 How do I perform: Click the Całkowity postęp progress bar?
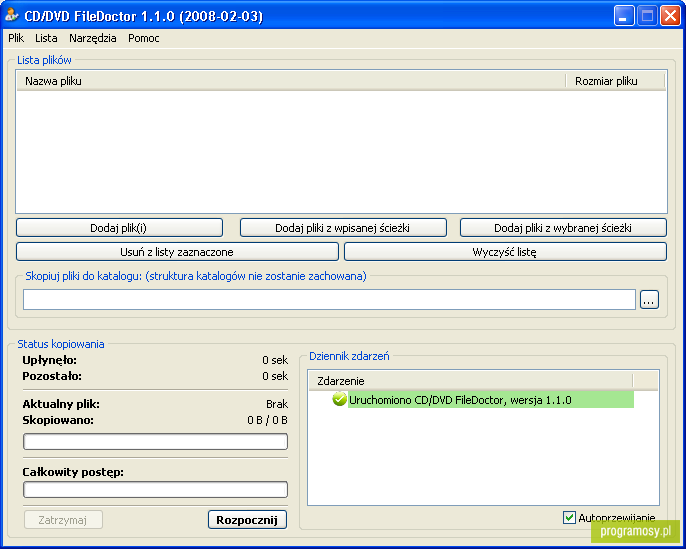(x=155, y=490)
